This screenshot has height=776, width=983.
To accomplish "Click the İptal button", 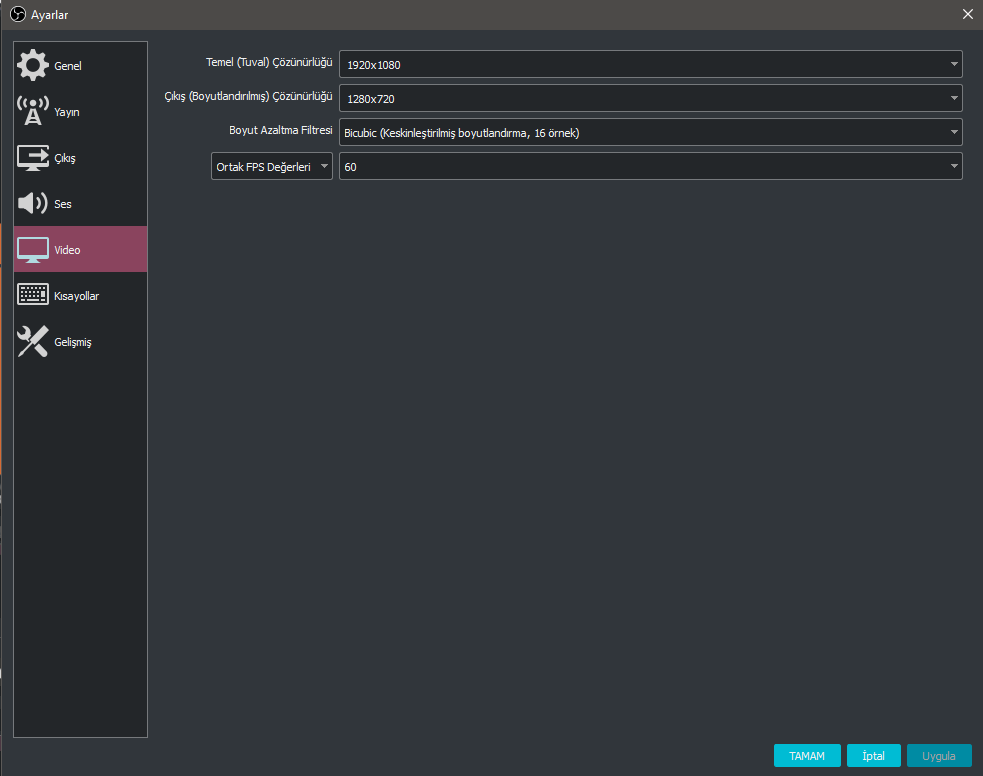I will click(873, 755).
